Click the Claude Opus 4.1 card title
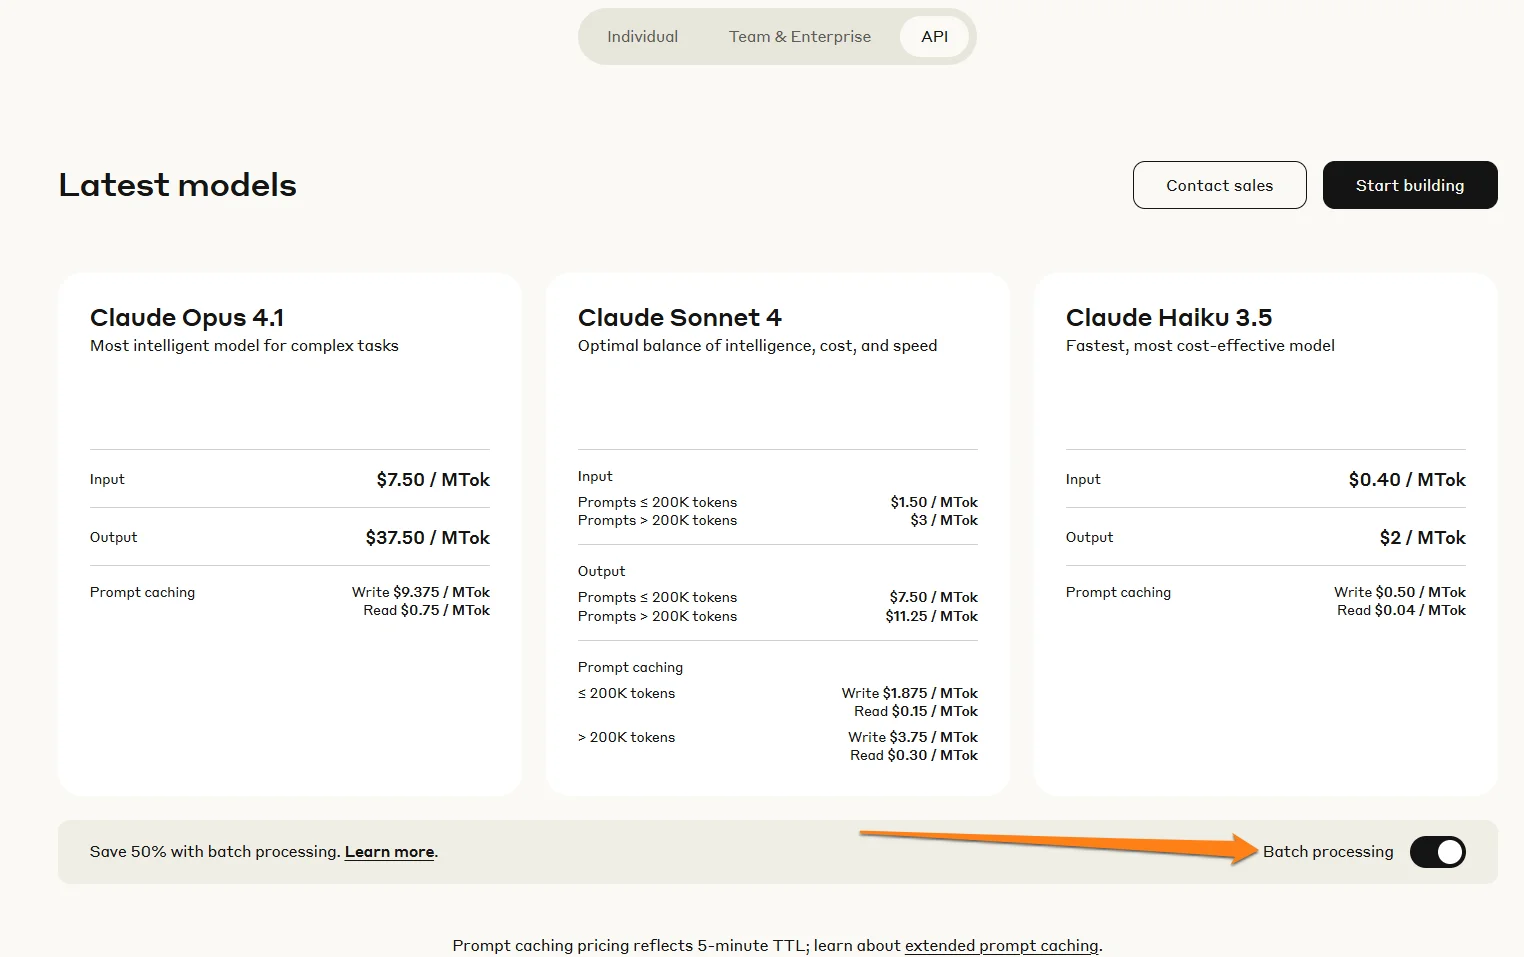 tap(187, 317)
